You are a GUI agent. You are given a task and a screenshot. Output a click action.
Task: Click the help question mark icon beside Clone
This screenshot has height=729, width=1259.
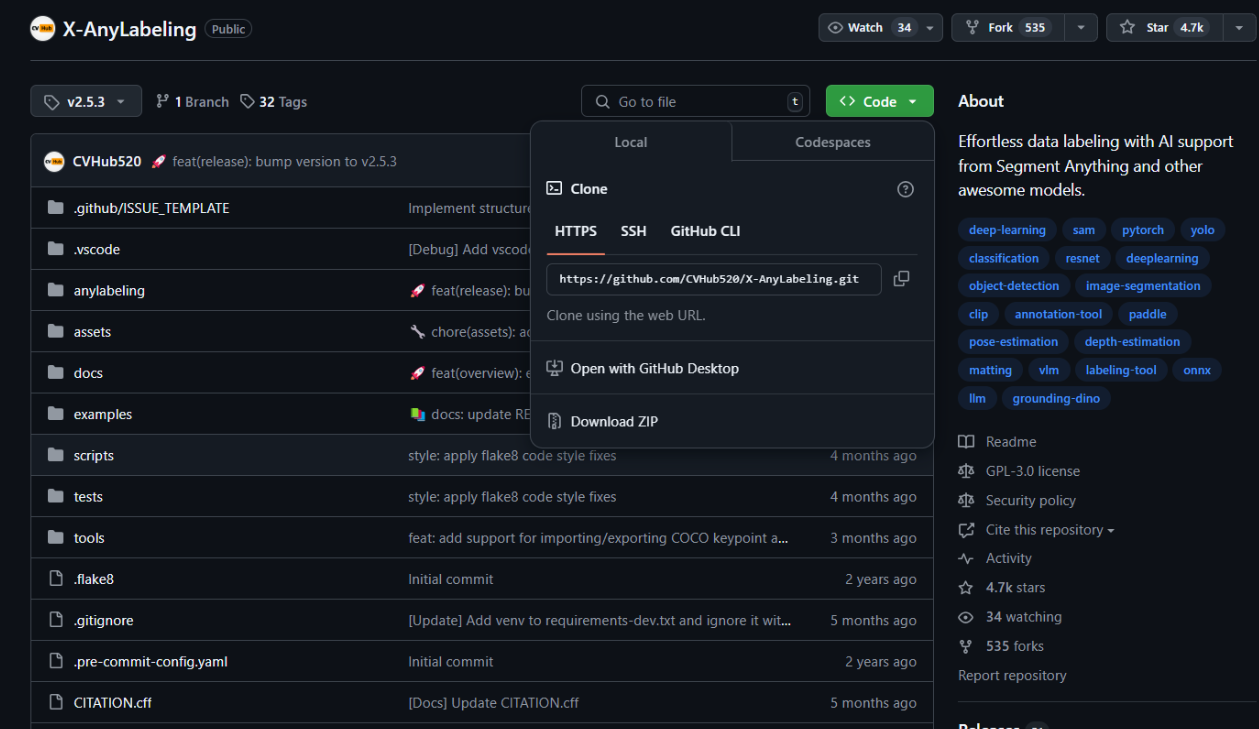(905, 189)
